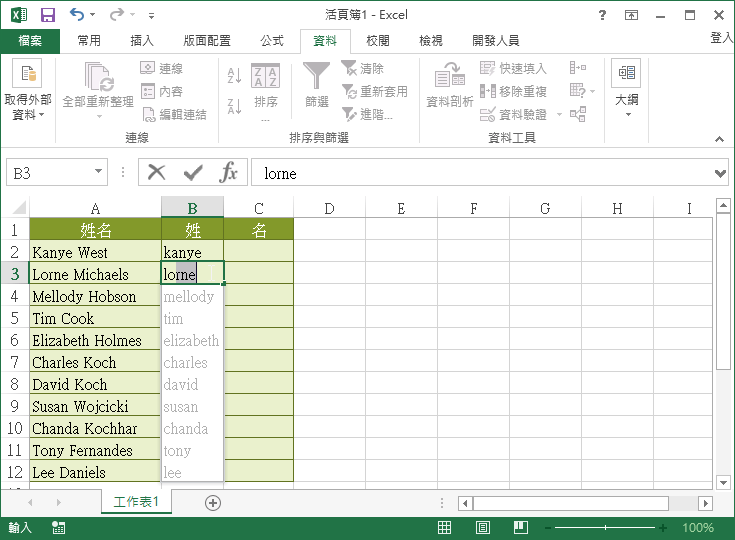
Task: Expand the 大綱 outline dropdown
Action: tap(628, 114)
